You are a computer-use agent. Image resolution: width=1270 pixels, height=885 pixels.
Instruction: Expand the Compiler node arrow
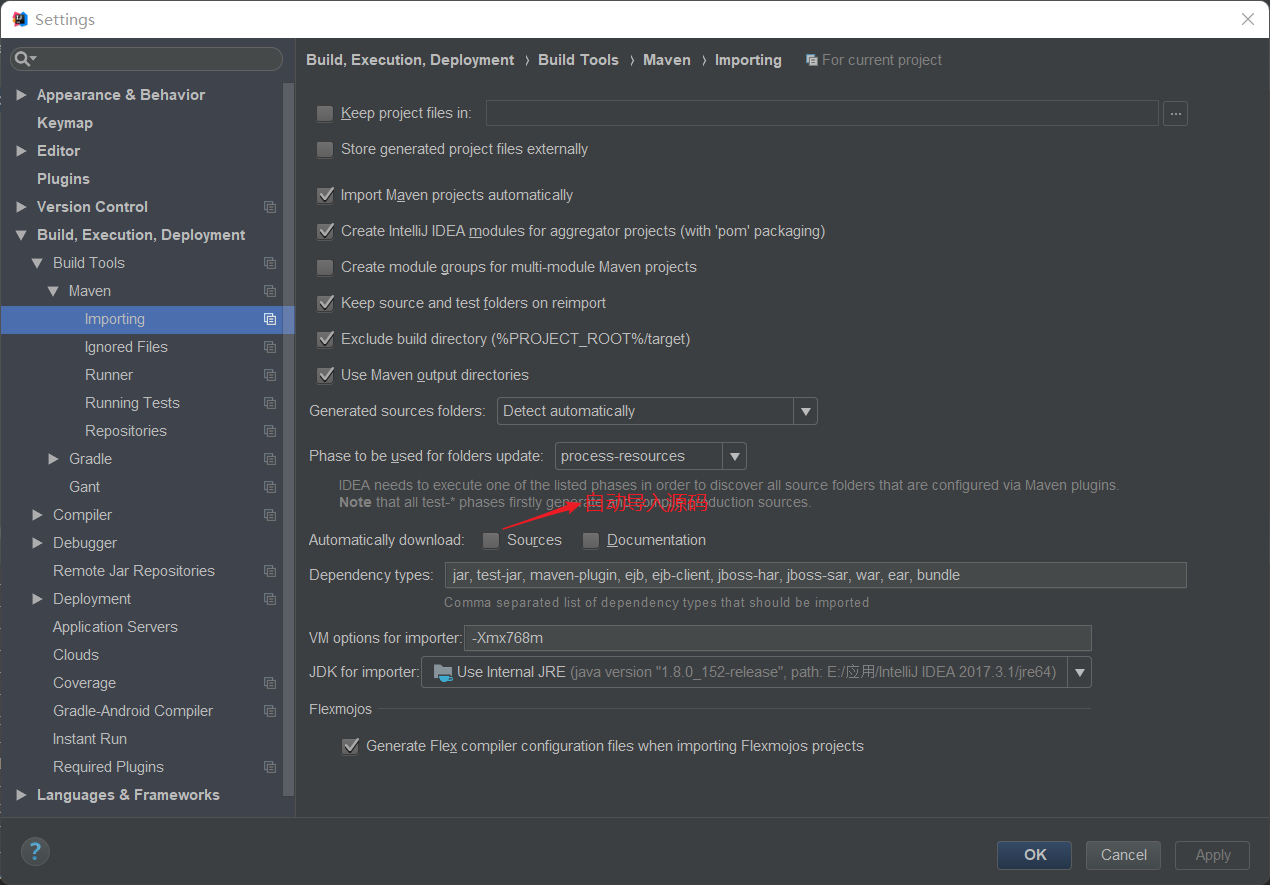(x=38, y=515)
